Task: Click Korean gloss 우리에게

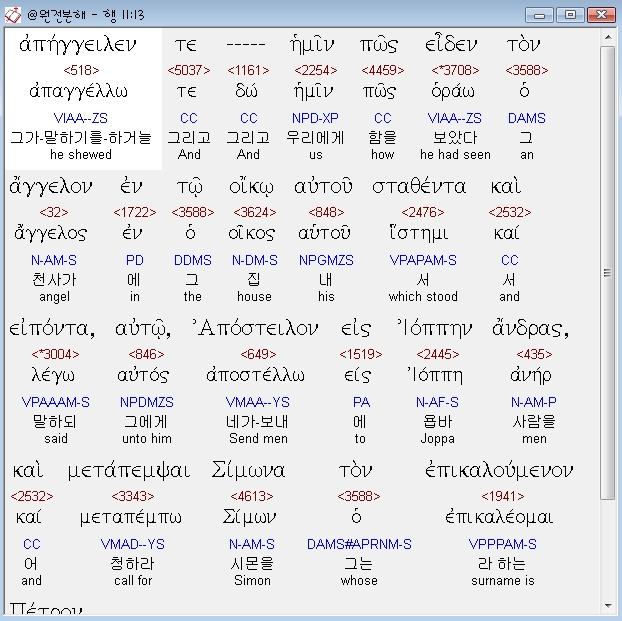Action: pos(315,138)
